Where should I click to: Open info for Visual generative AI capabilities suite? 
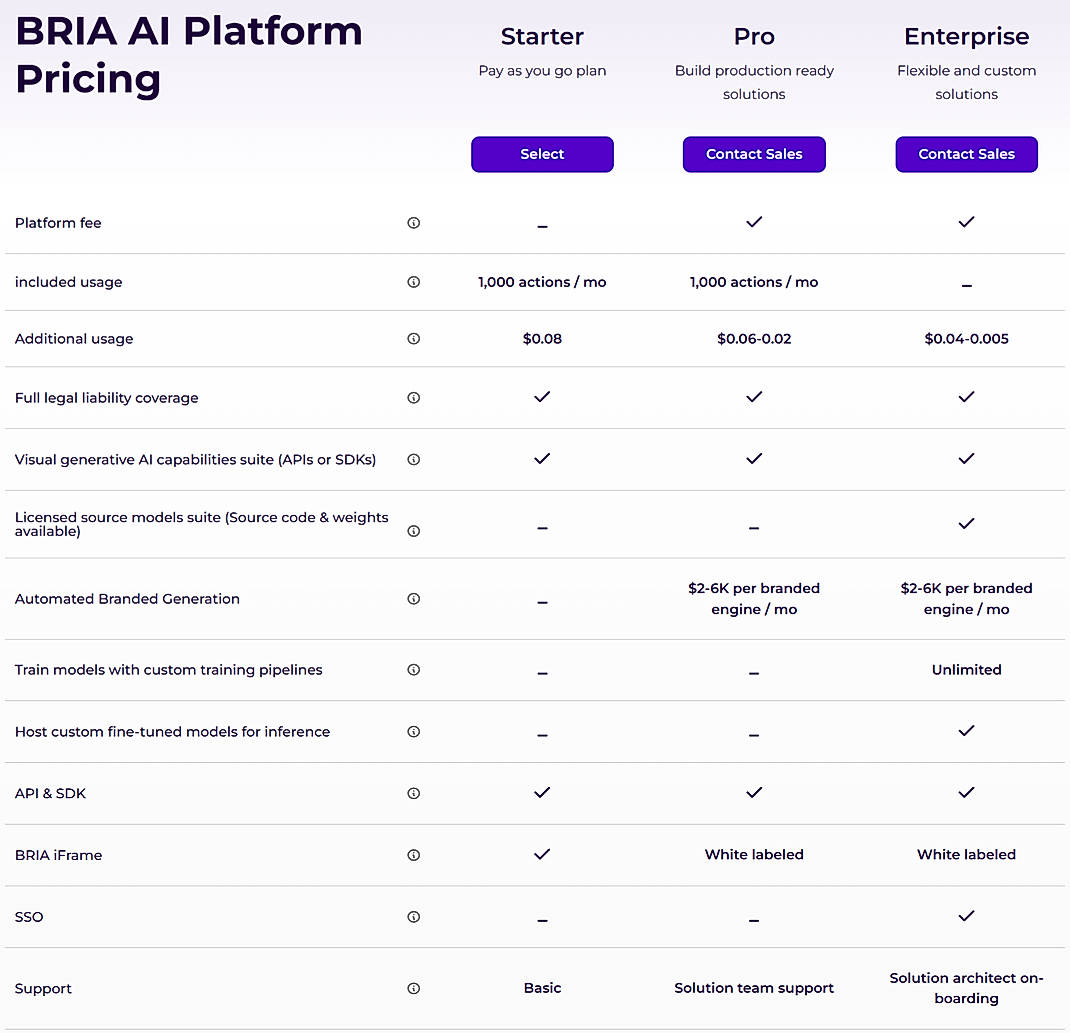pos(413,459)
